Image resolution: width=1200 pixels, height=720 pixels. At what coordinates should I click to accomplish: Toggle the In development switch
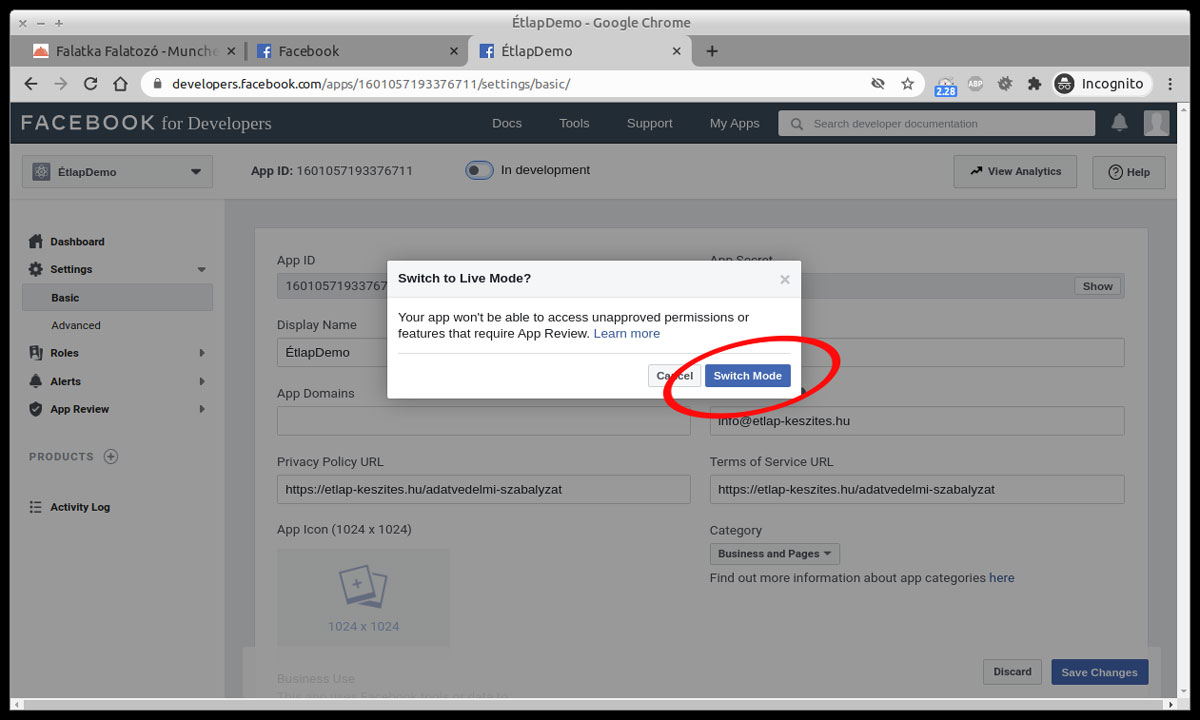(x=479, y=170)
